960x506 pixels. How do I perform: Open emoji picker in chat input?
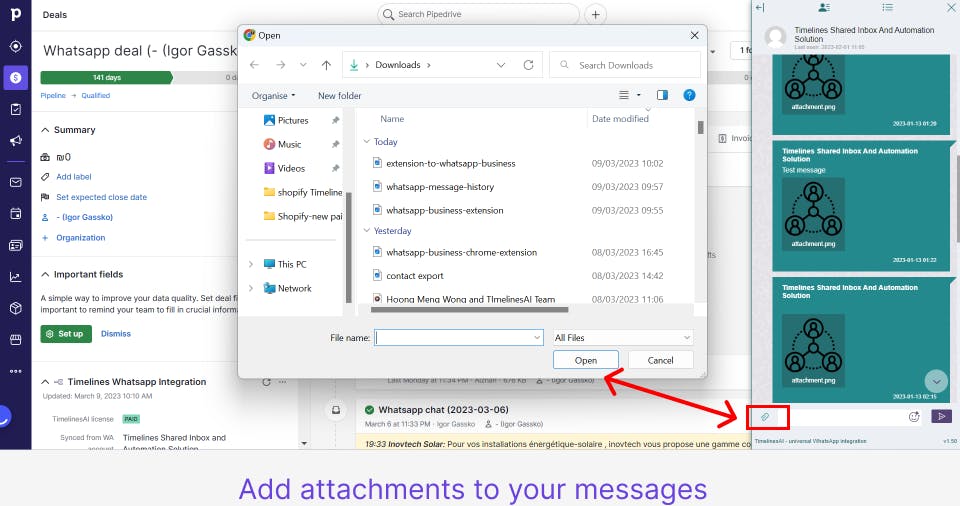(x=914, y=417)
